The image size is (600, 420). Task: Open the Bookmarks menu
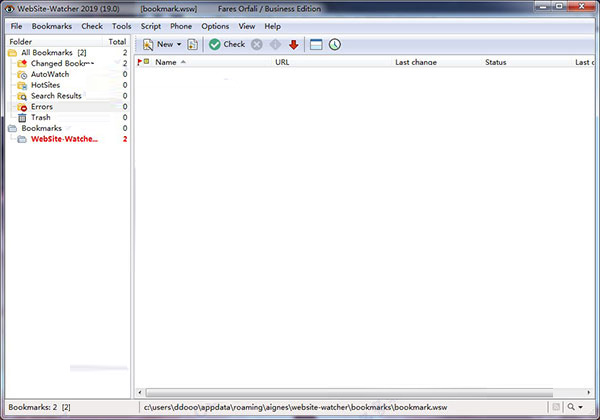point(52,26)
